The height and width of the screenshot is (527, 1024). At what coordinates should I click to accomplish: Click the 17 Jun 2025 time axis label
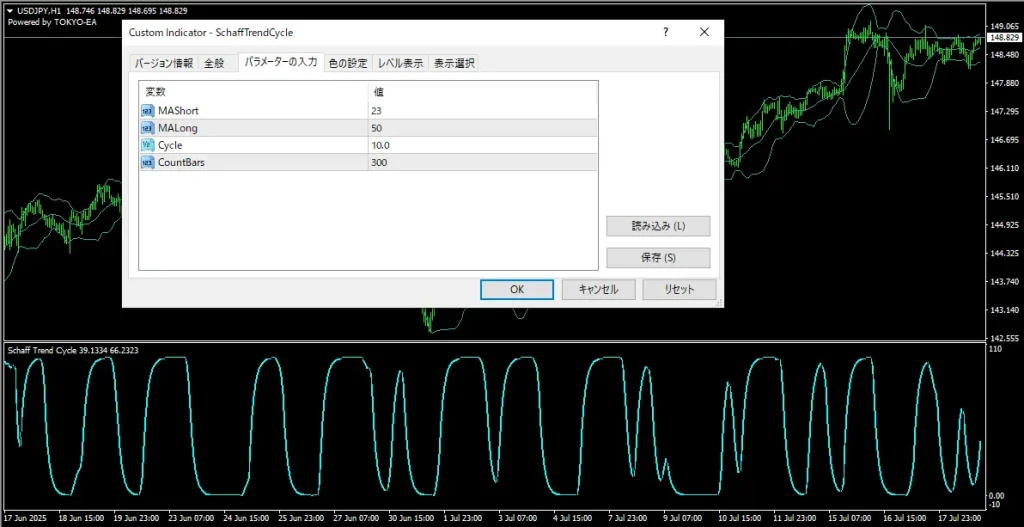click(x=24, y=517)
